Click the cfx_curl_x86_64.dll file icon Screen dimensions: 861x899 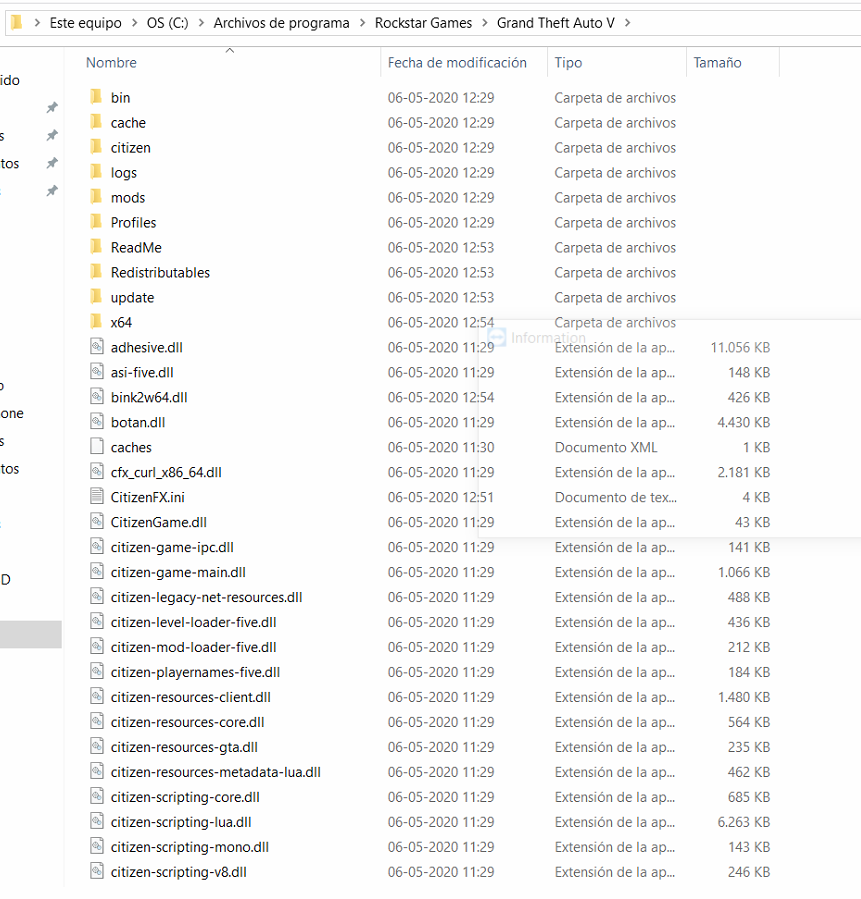point(97,471)
